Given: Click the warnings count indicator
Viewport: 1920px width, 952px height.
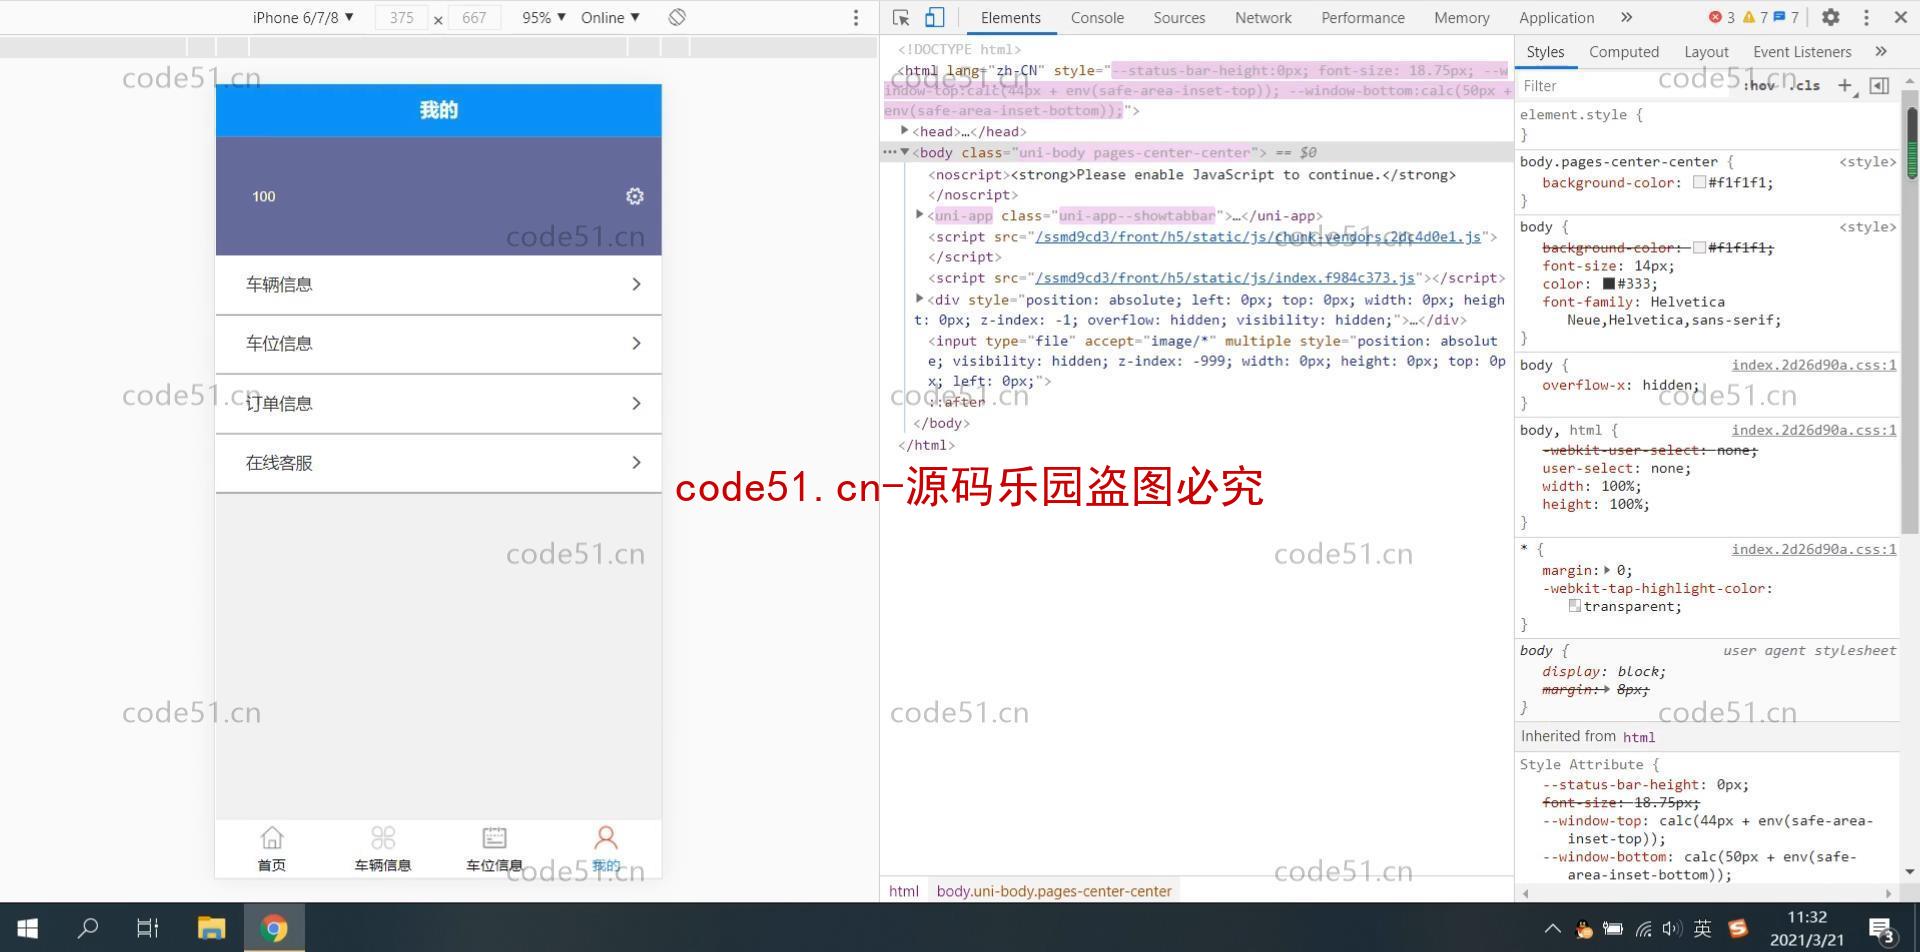Looking at the screenshot, I should click(x=1755, y=17).
